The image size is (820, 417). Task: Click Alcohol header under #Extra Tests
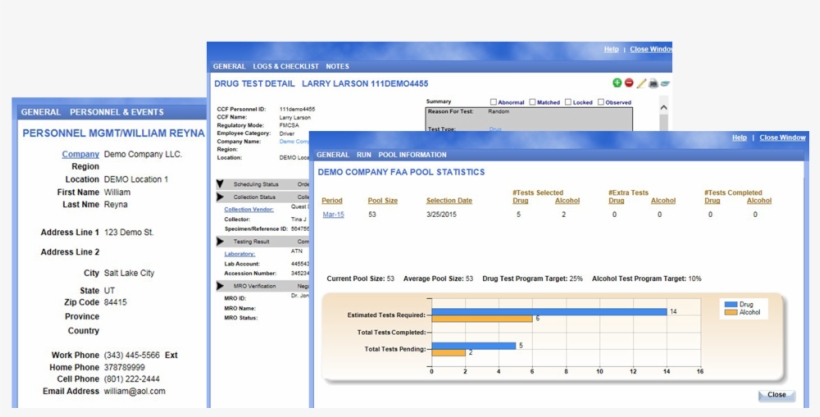point(664,200)
